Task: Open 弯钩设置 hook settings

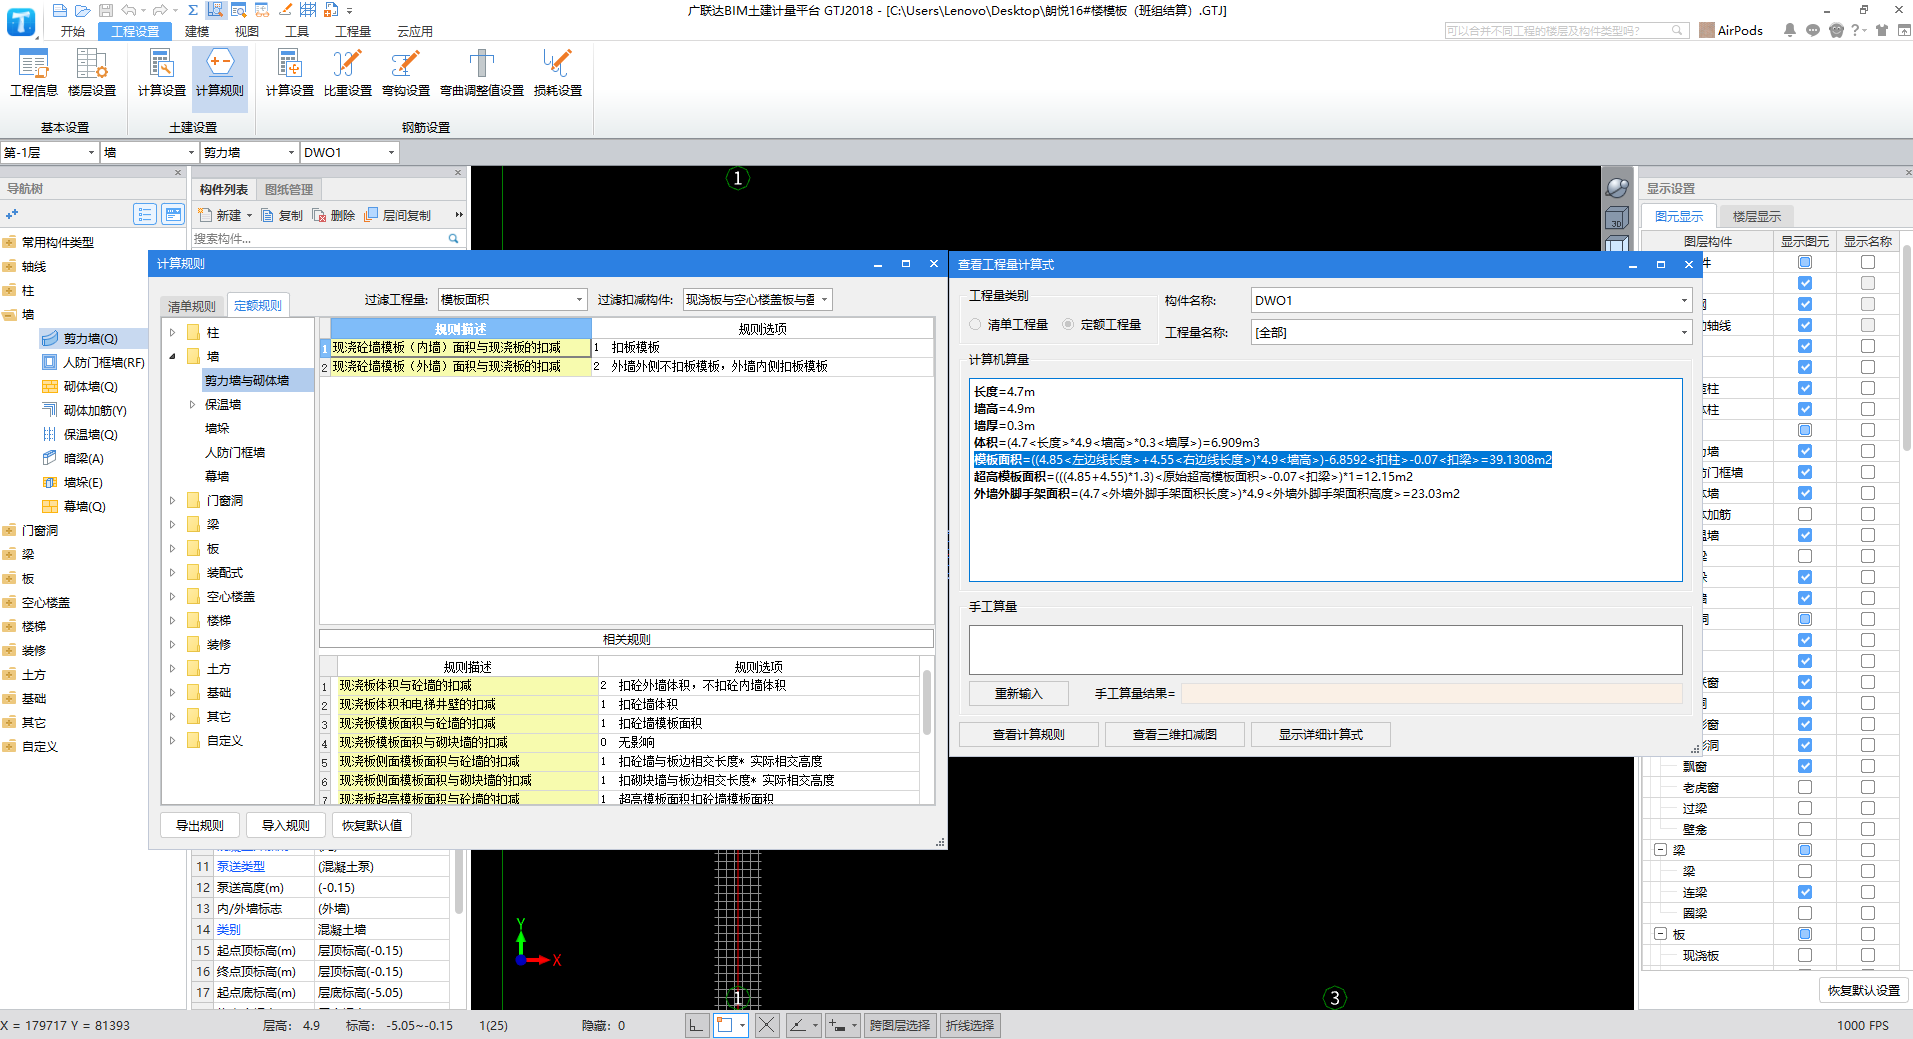Action: 405,73
